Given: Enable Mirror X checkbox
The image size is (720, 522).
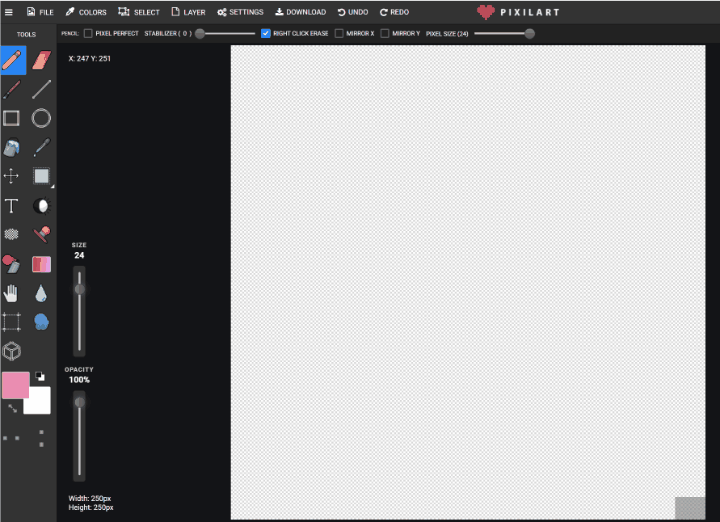Looking at the screenshot, I should tap(339, 34).
